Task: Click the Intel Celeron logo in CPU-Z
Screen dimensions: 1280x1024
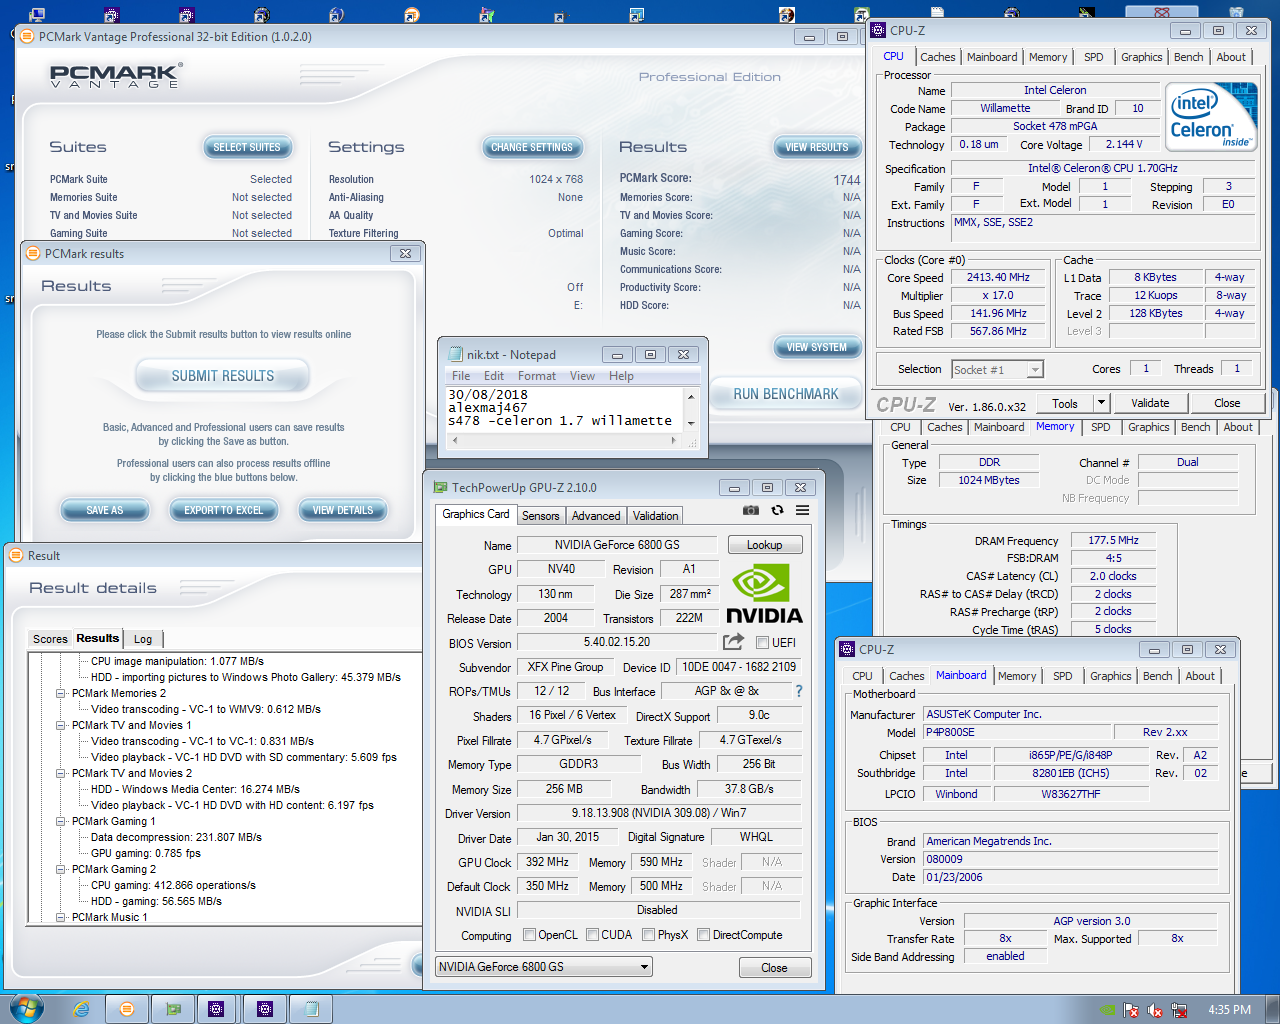Action: click(x=1211, y=116)
